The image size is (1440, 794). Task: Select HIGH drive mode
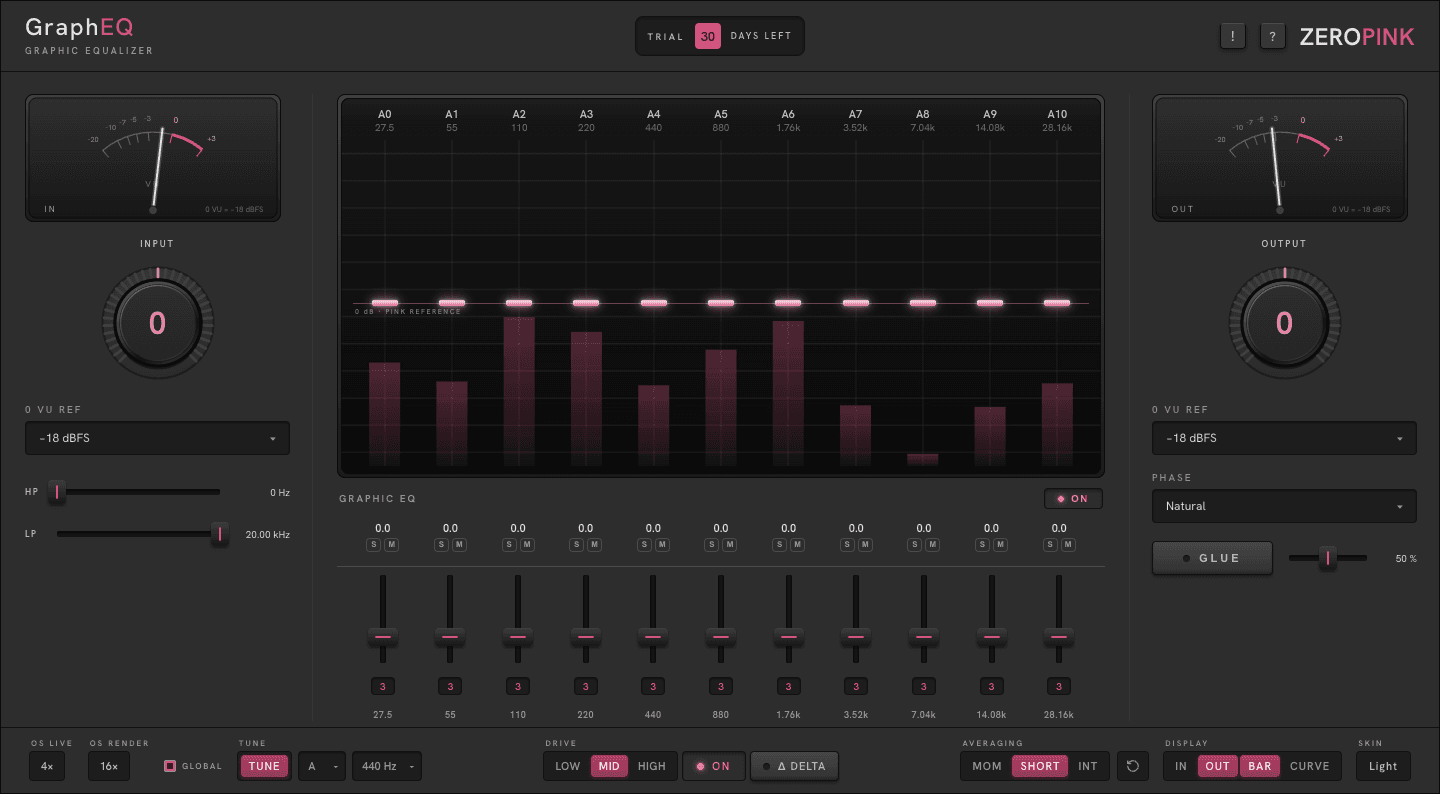tap(652, 766)
